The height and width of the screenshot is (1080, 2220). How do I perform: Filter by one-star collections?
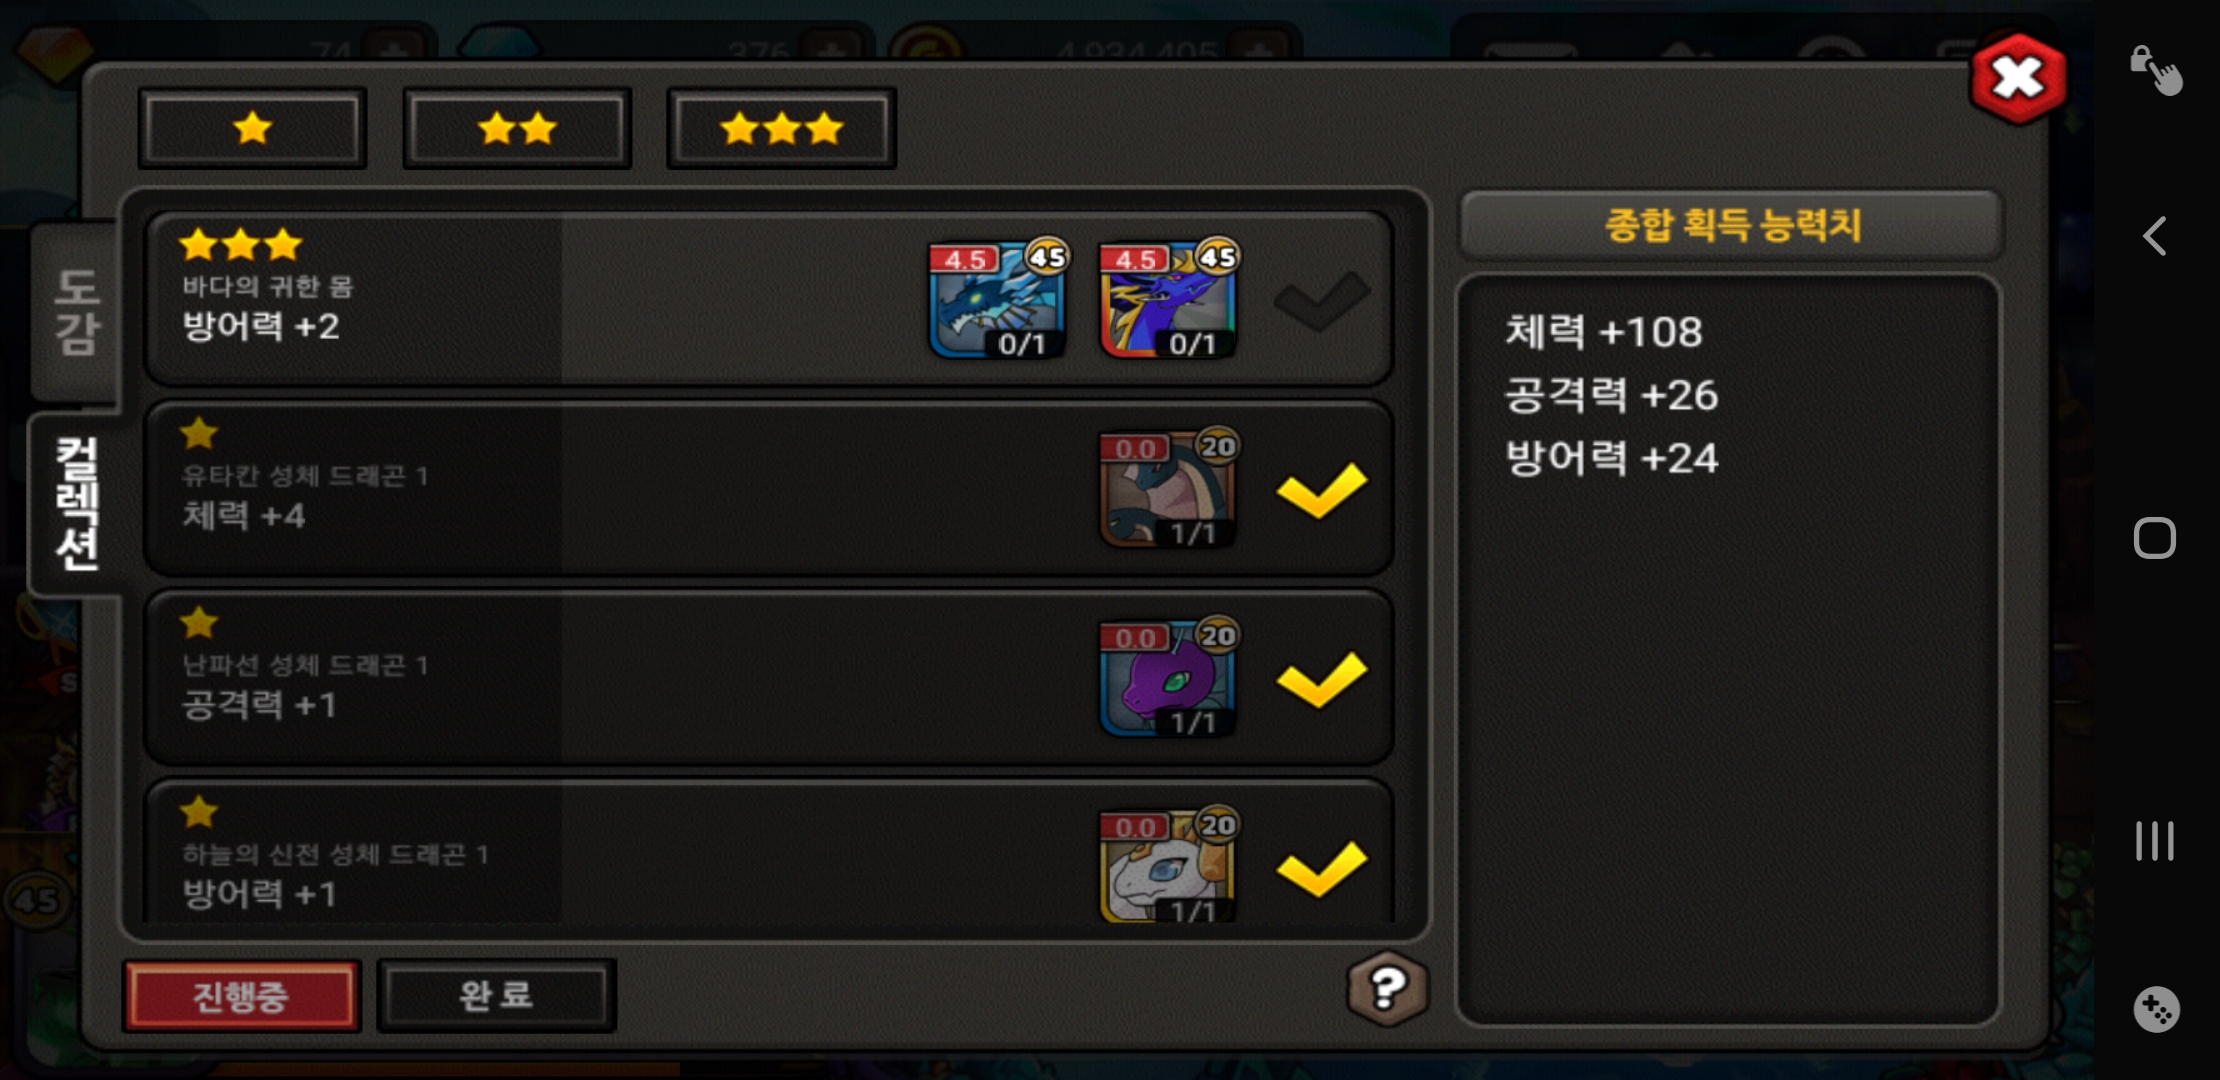(252, 128)
